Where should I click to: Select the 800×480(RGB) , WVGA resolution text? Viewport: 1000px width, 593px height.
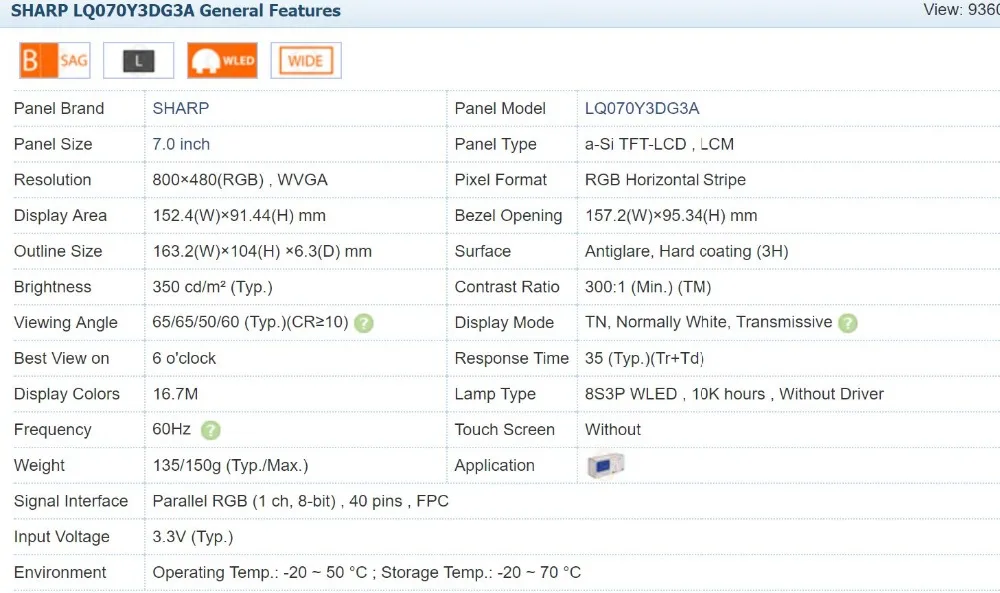click(240, 180)
